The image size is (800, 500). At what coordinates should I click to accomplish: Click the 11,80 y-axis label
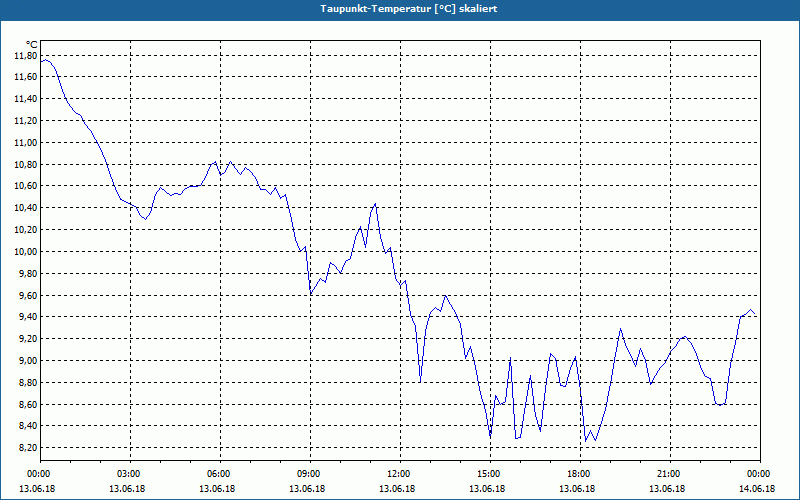(25, 55)
